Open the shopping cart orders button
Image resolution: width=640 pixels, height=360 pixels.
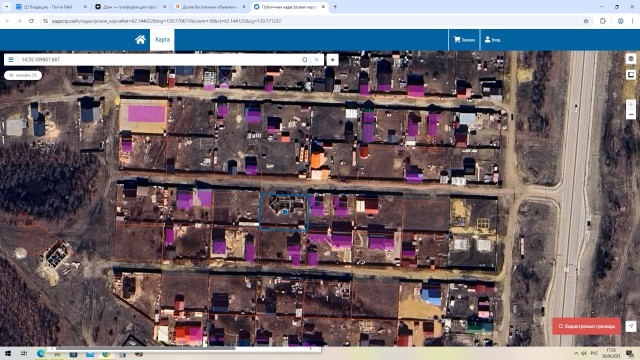(464, 40)
